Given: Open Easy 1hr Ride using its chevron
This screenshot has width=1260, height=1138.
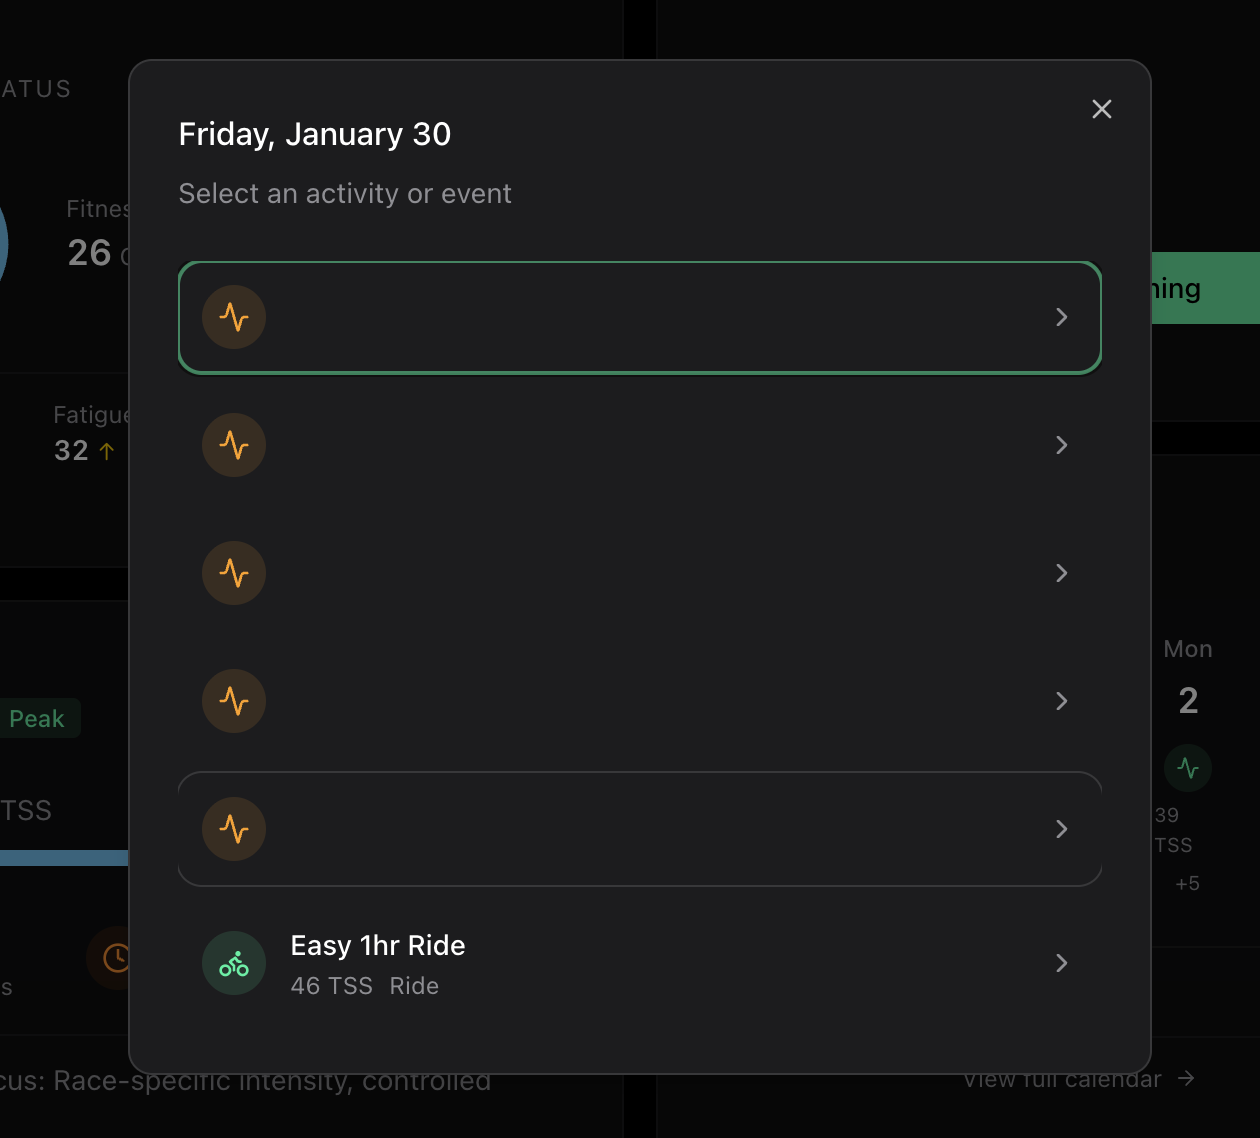Looking at the screenshot, I should (x=1062, y=963).
